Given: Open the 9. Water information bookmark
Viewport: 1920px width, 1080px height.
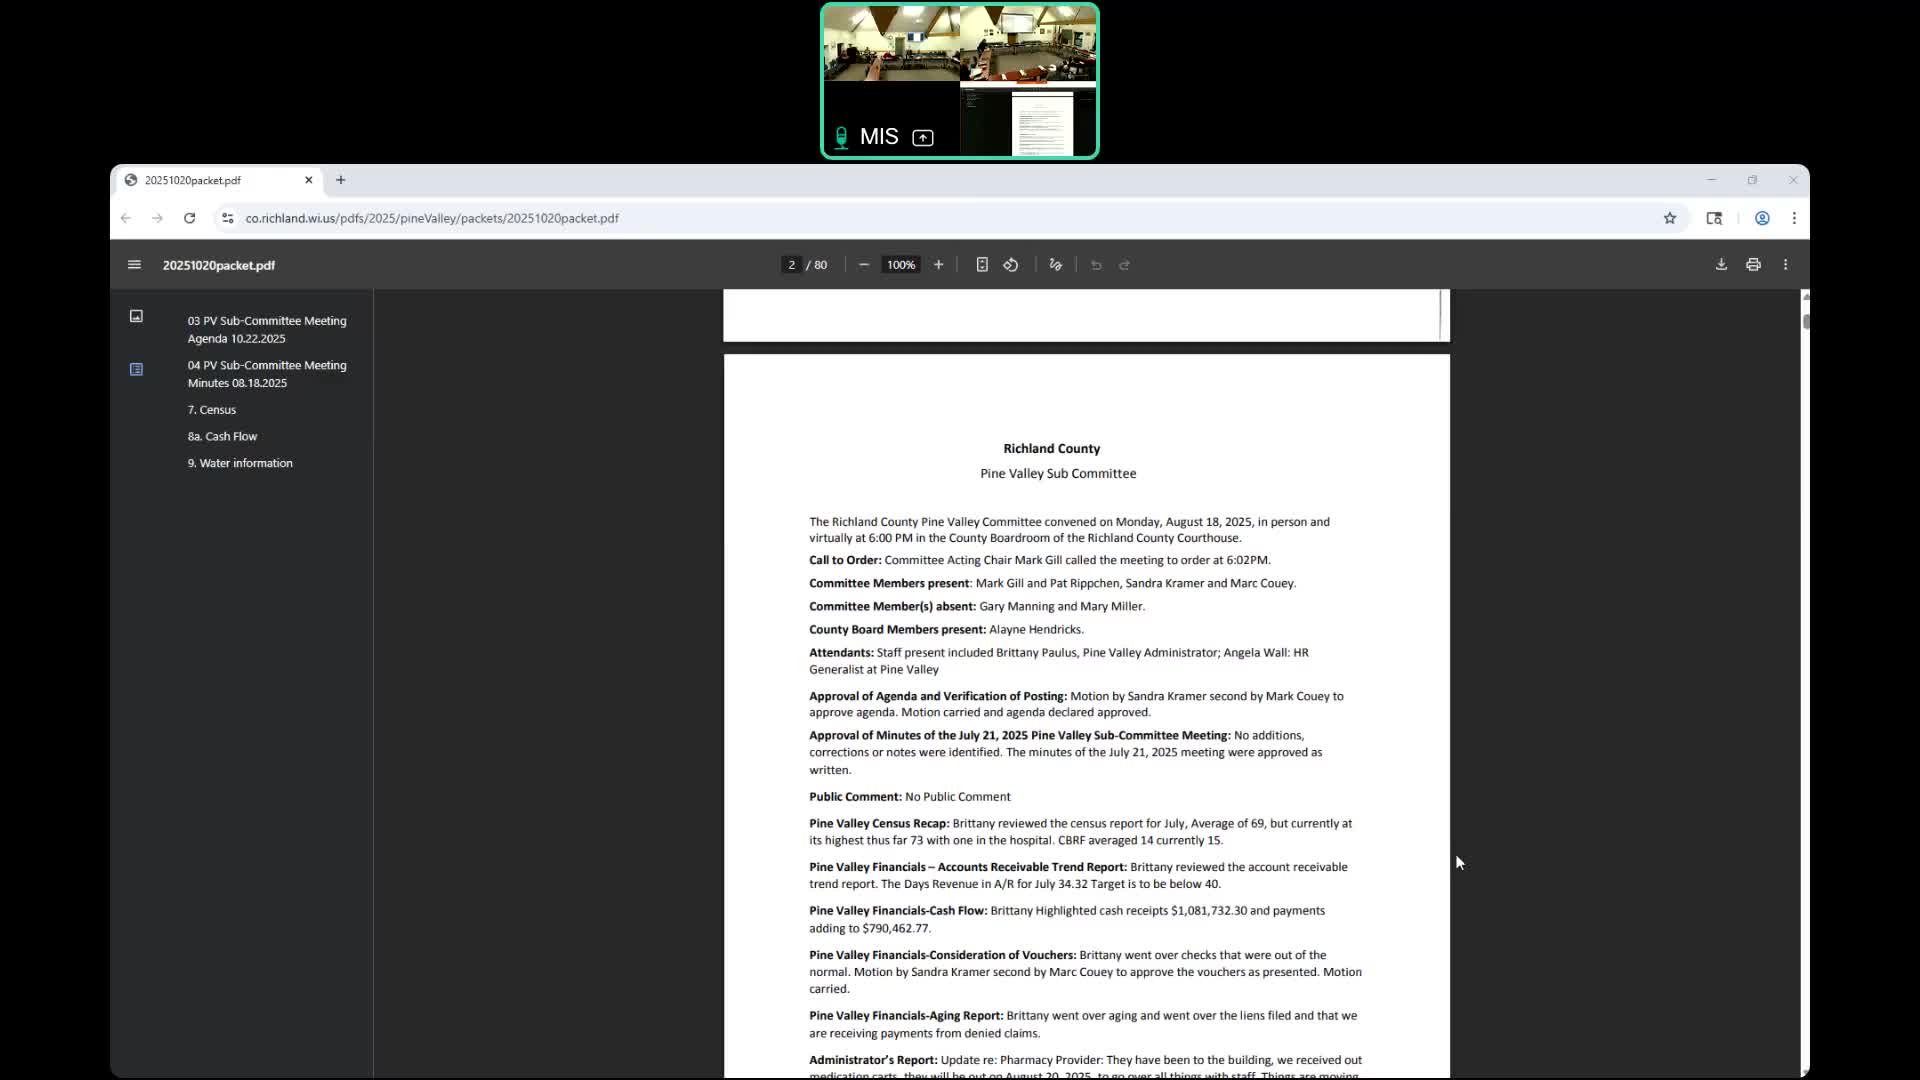Looking at the screenshot, I should 240,463.
